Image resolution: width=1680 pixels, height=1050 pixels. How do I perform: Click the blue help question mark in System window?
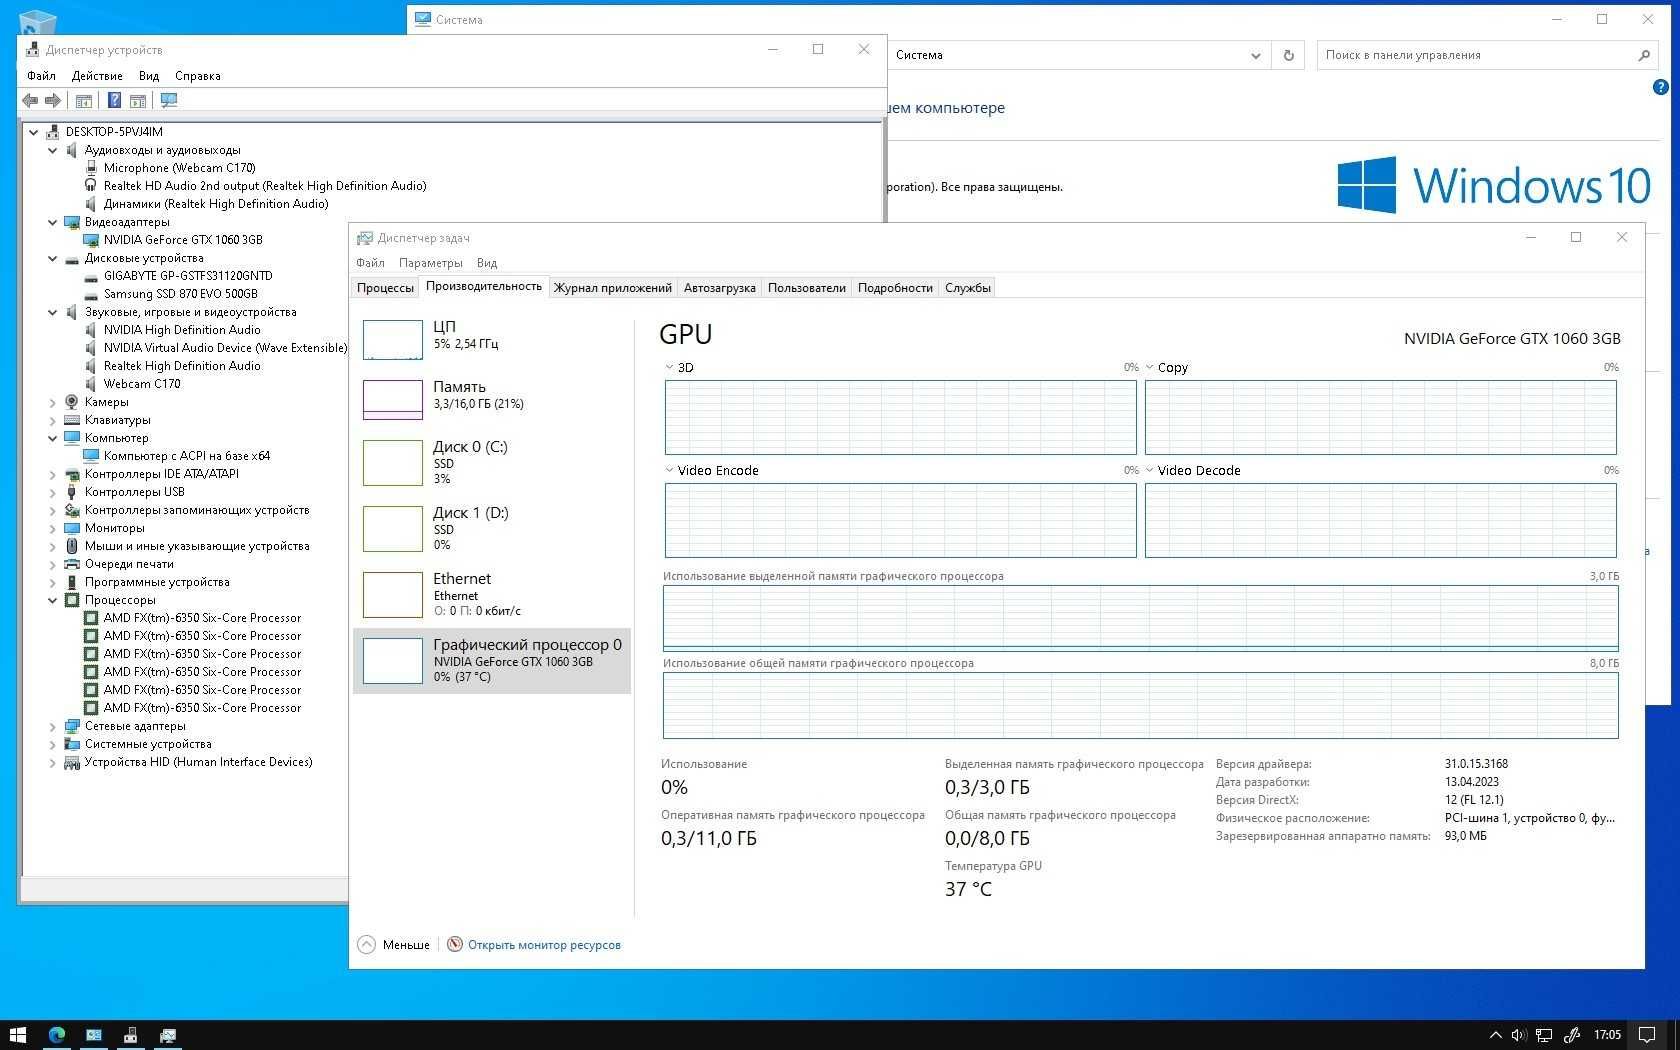coord(1660,87)
